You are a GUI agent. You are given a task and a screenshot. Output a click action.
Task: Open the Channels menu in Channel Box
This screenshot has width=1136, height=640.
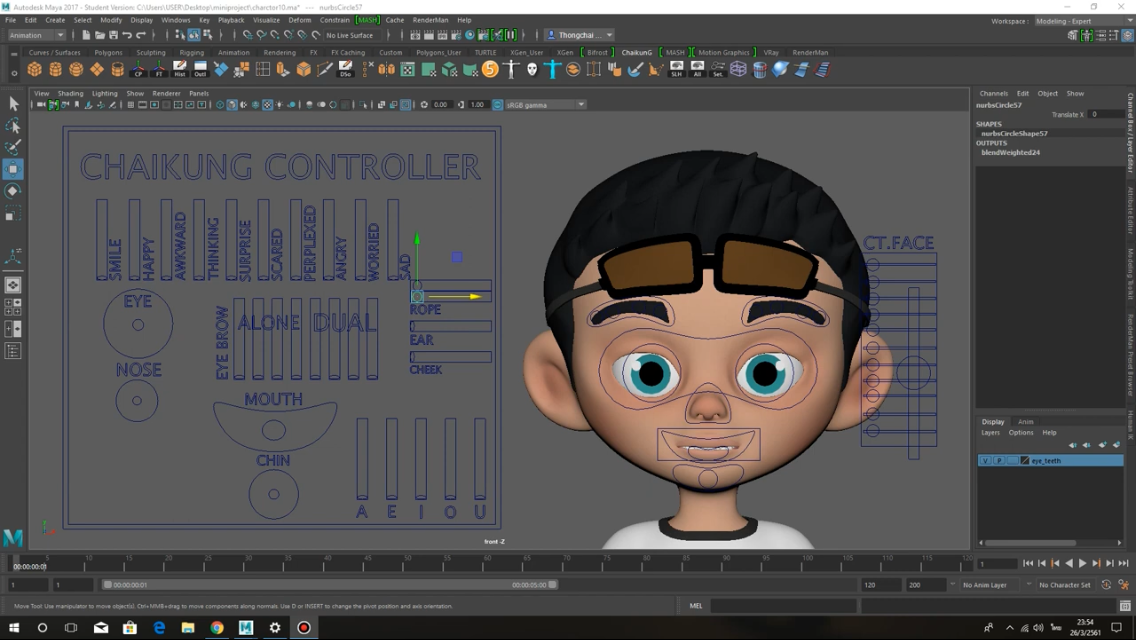(993, 93)
